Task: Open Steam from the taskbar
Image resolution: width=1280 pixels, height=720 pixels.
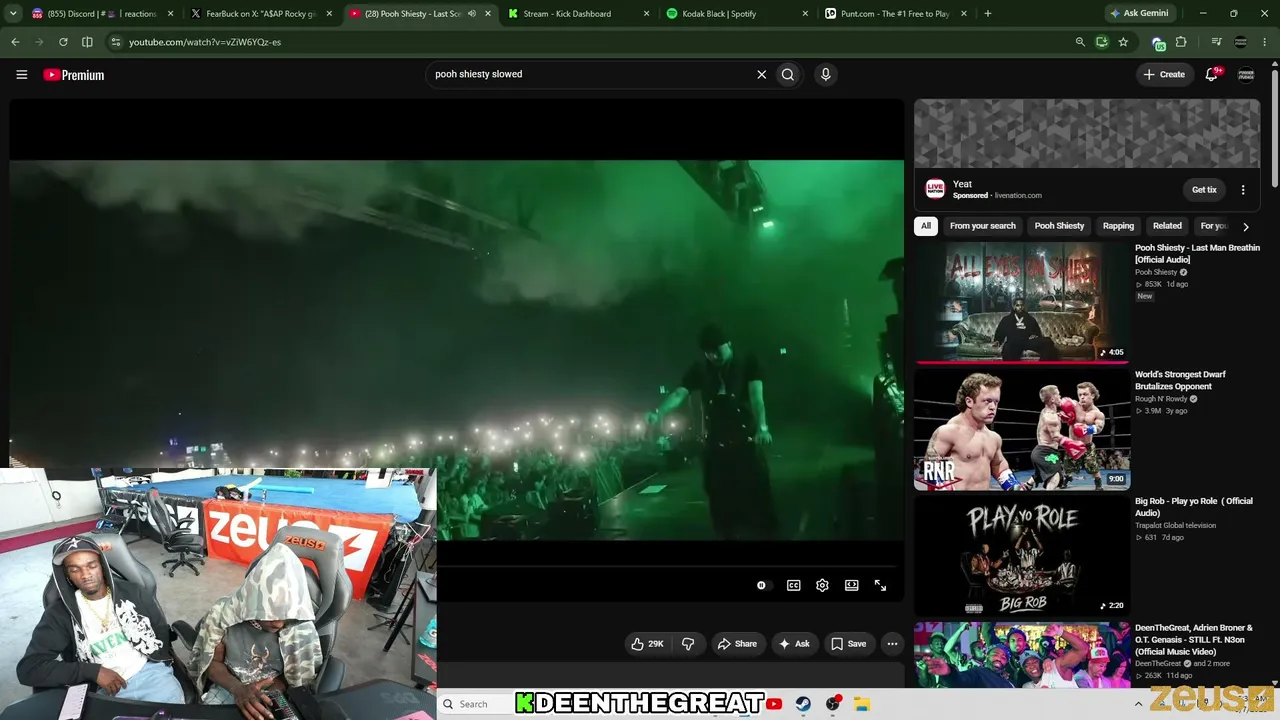Action: (803, 704)
